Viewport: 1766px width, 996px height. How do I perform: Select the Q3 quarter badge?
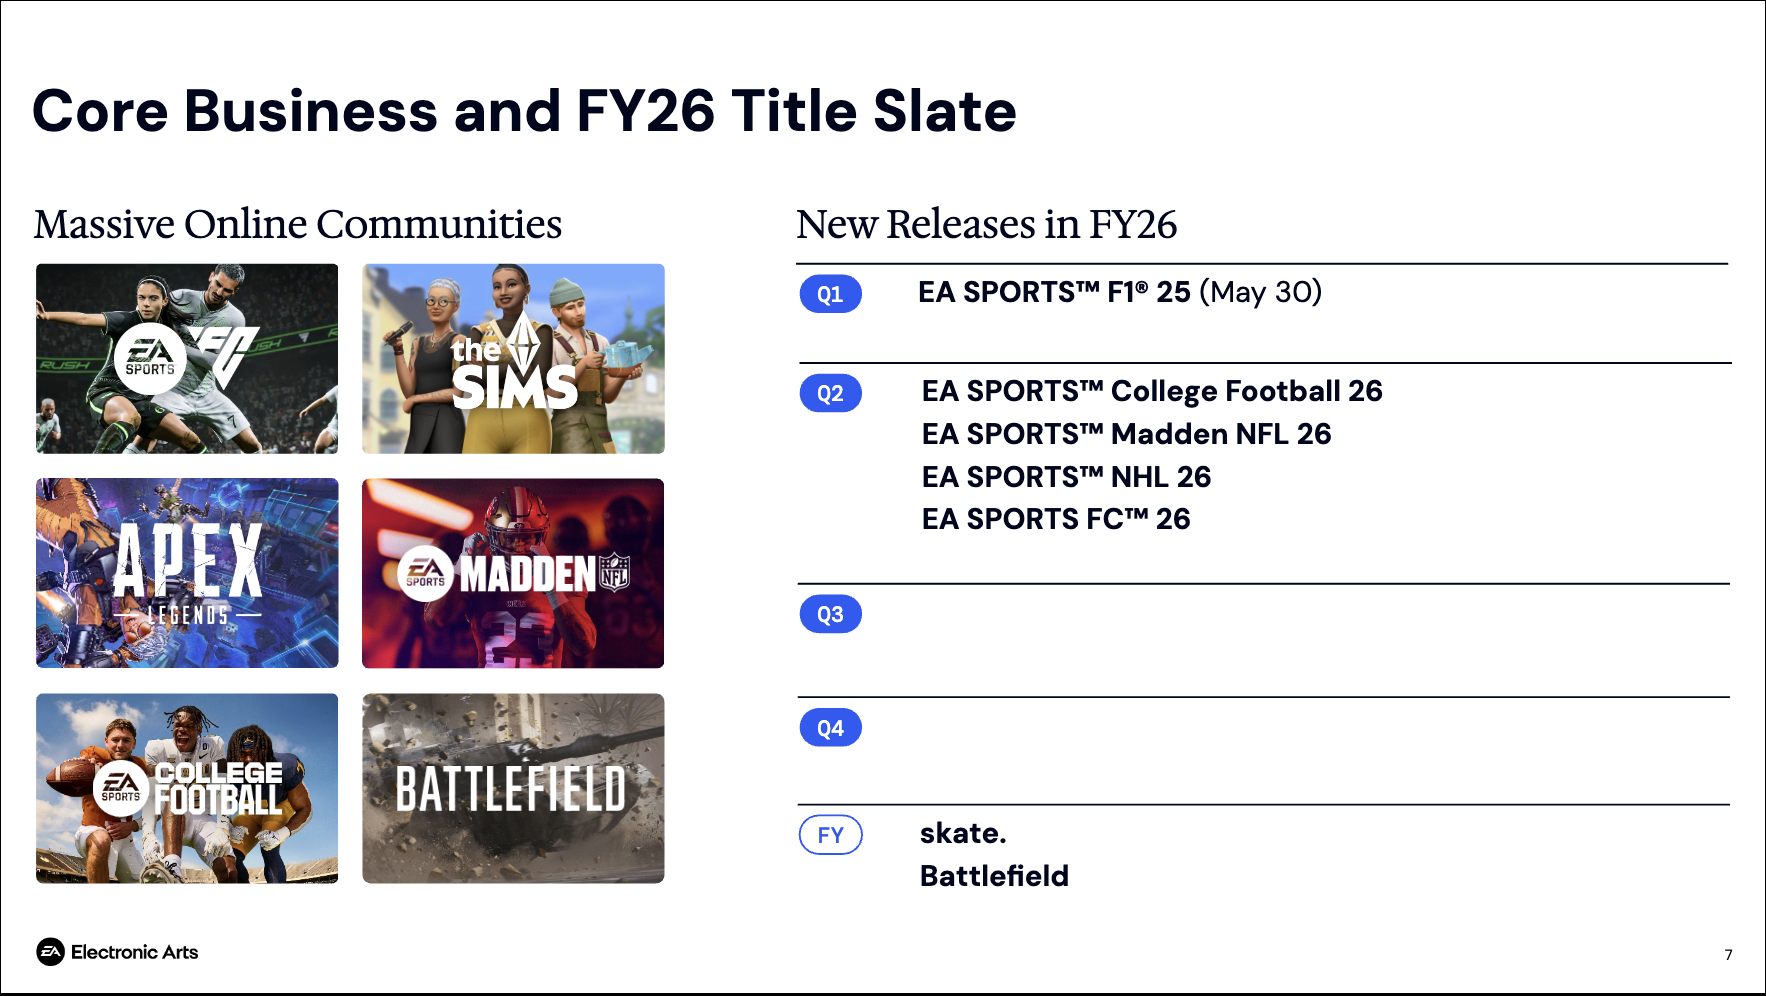pos(830,614)
